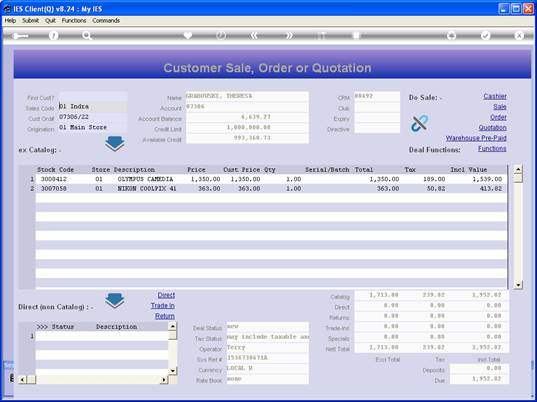Expand the ex Catalog blue down arrow
The height and width of the screenshot is (402, 537).
coord(115,144)
